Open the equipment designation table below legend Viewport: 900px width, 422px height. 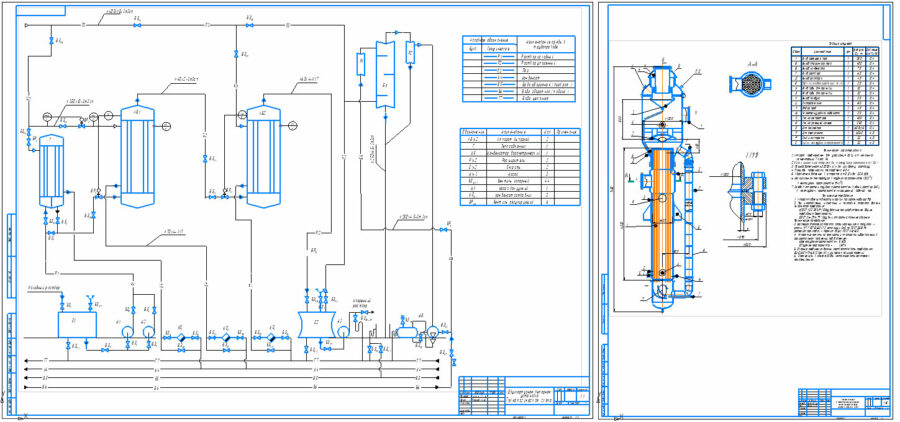(x=520, y=167)
